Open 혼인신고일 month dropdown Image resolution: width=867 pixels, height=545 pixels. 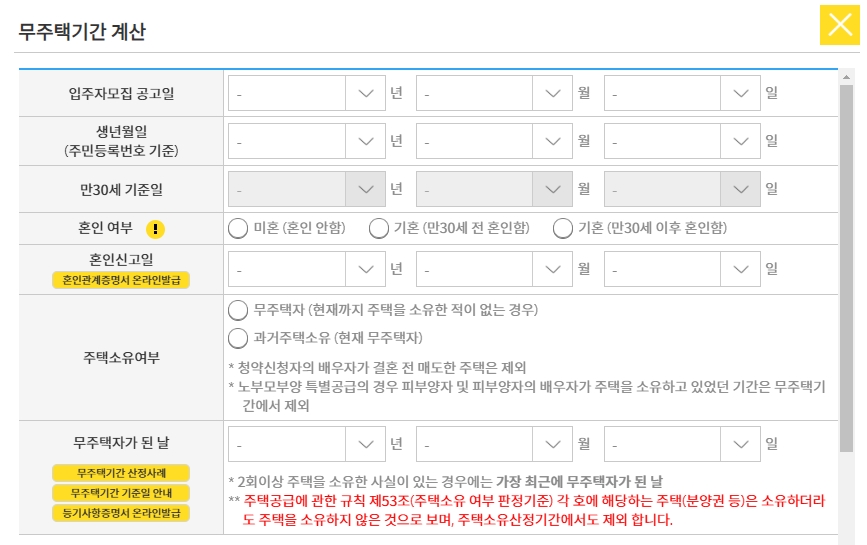[494, 269]
